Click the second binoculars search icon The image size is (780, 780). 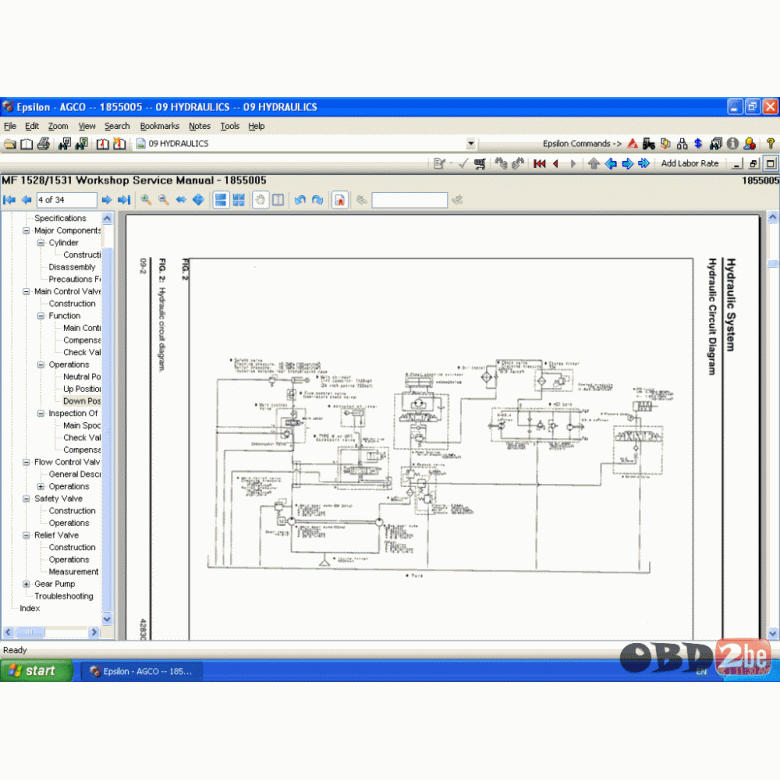coord(82,144)
